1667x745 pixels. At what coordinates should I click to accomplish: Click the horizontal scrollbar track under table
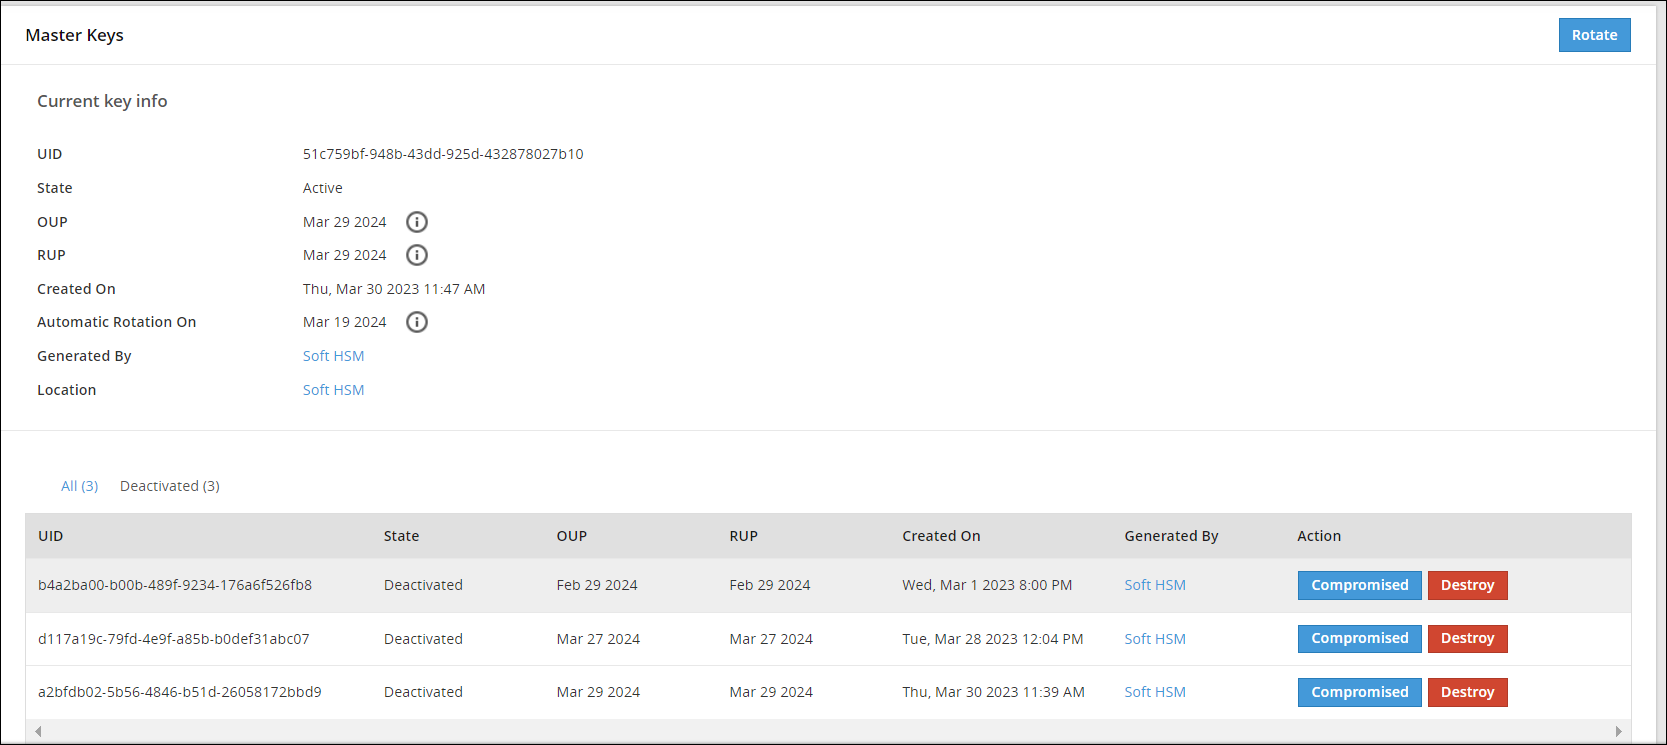click(x=828, y=731)
